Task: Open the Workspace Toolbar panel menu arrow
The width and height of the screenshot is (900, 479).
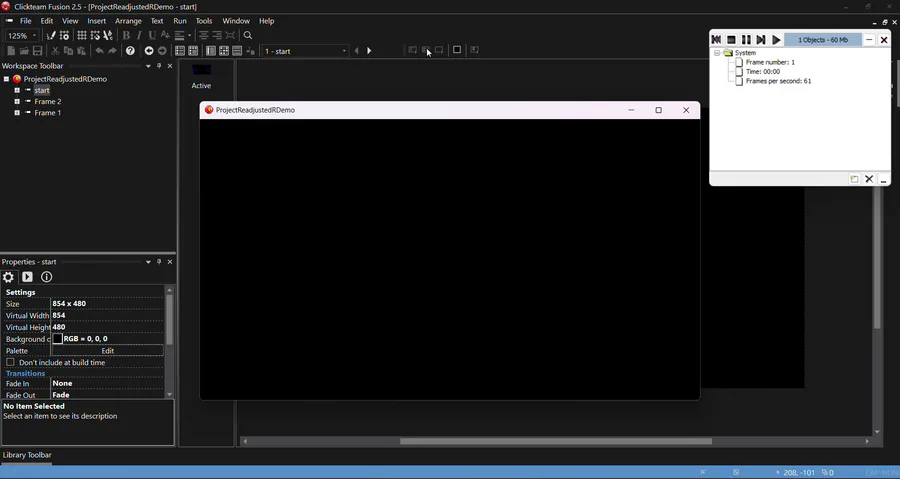Action: click(x=148, y=66)
